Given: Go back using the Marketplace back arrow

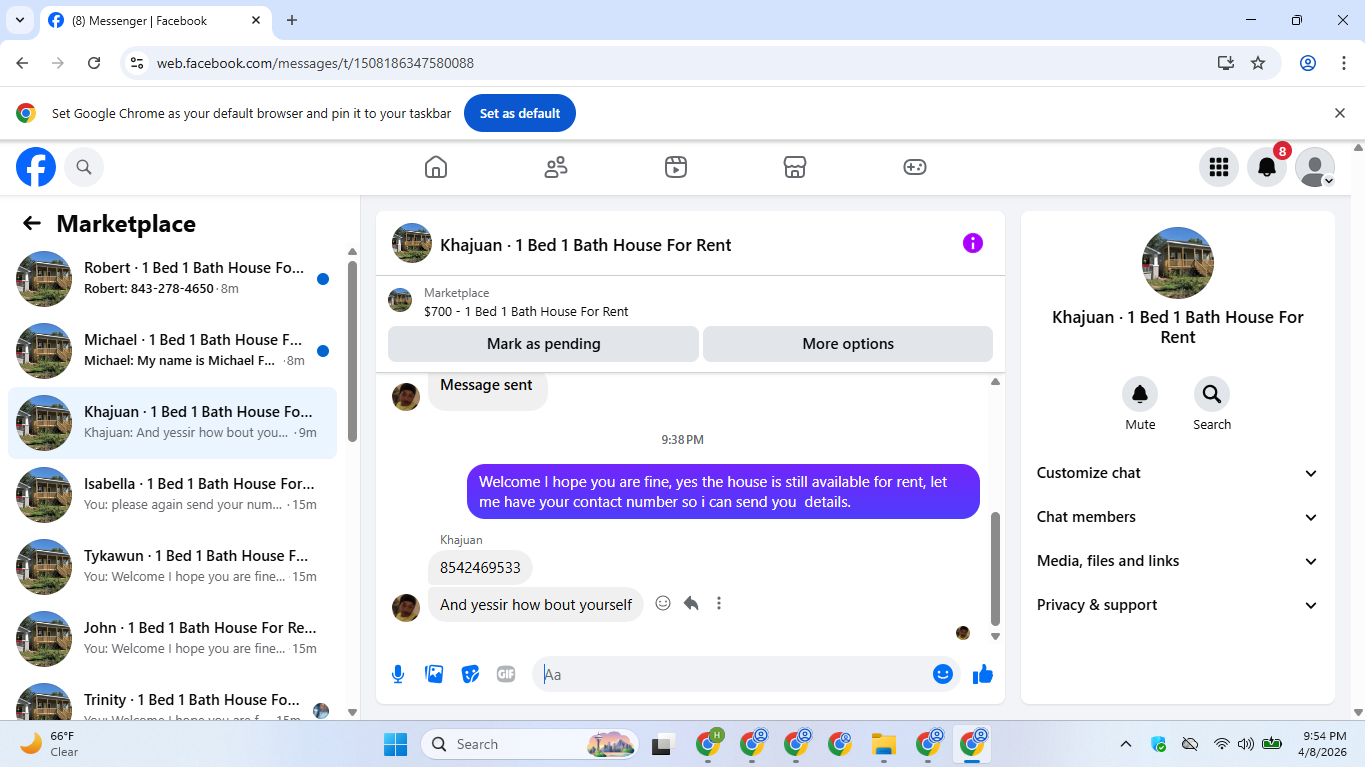Looking at the screenshot, I should click(x=32, y=224).
